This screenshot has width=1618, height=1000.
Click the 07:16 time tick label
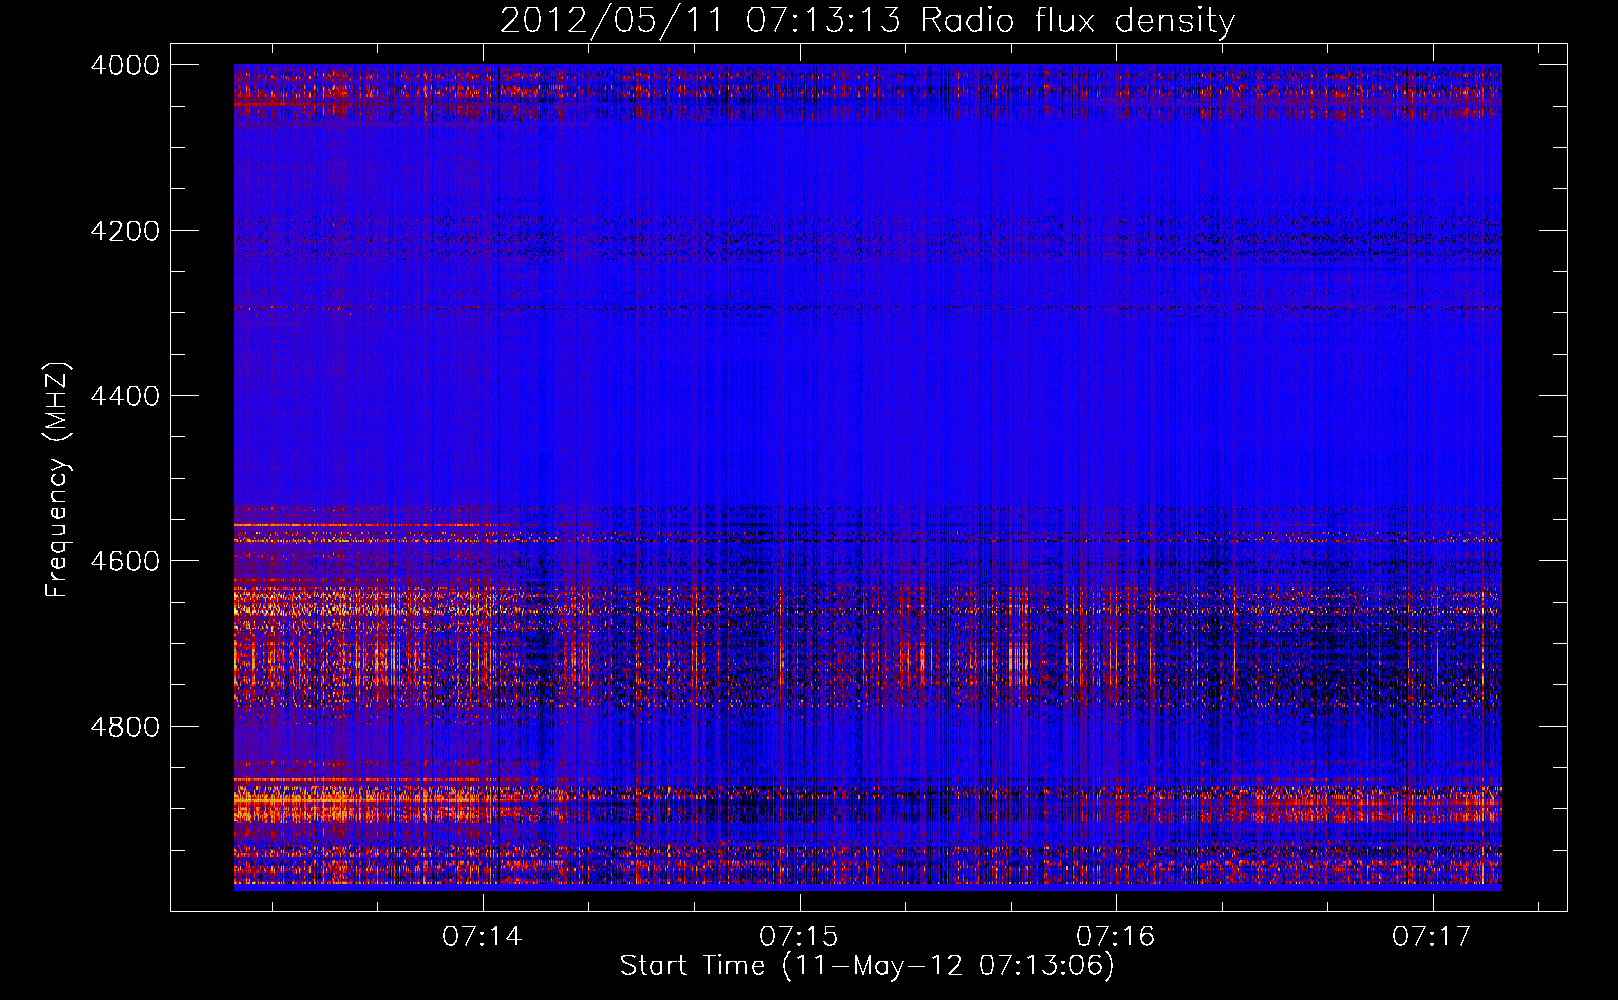[1116, 936]
